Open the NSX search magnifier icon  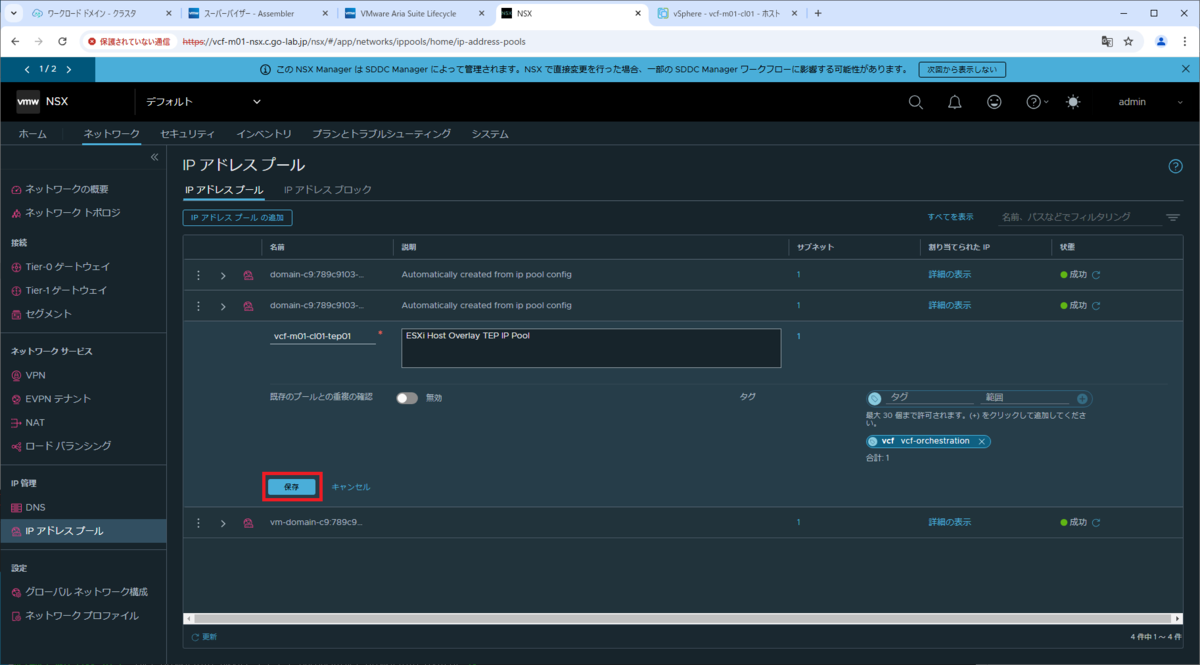pos(915,102)
